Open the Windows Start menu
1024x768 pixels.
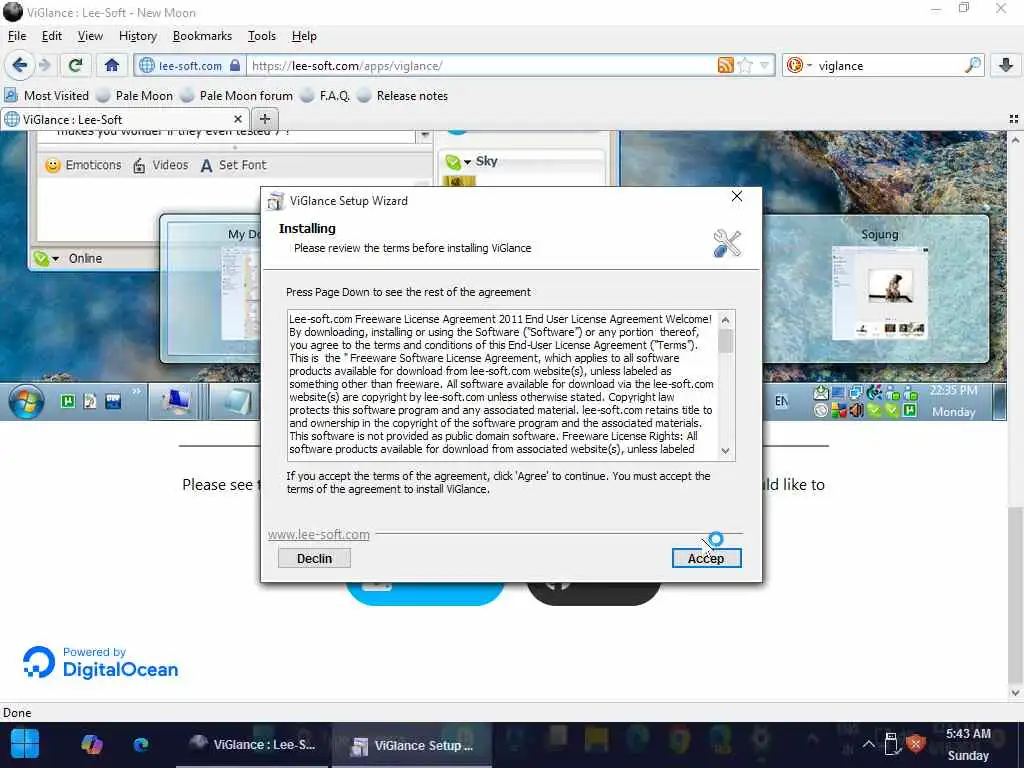tap(25, 744)
